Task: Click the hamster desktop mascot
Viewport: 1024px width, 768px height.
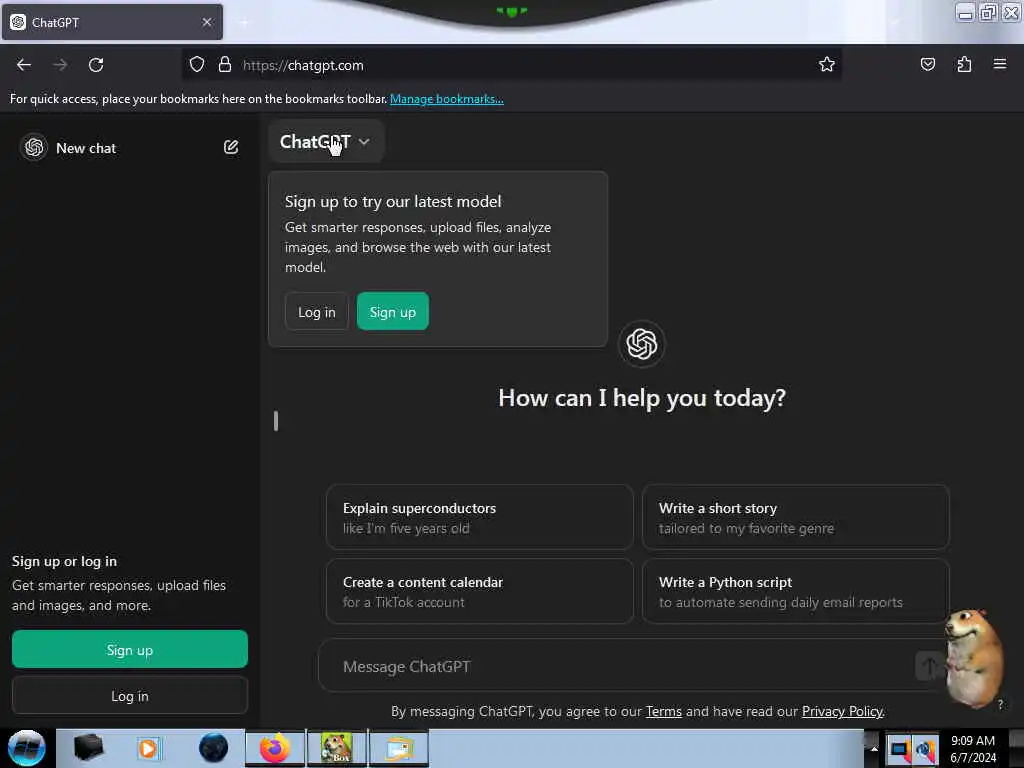Action: tap(974, 658)
